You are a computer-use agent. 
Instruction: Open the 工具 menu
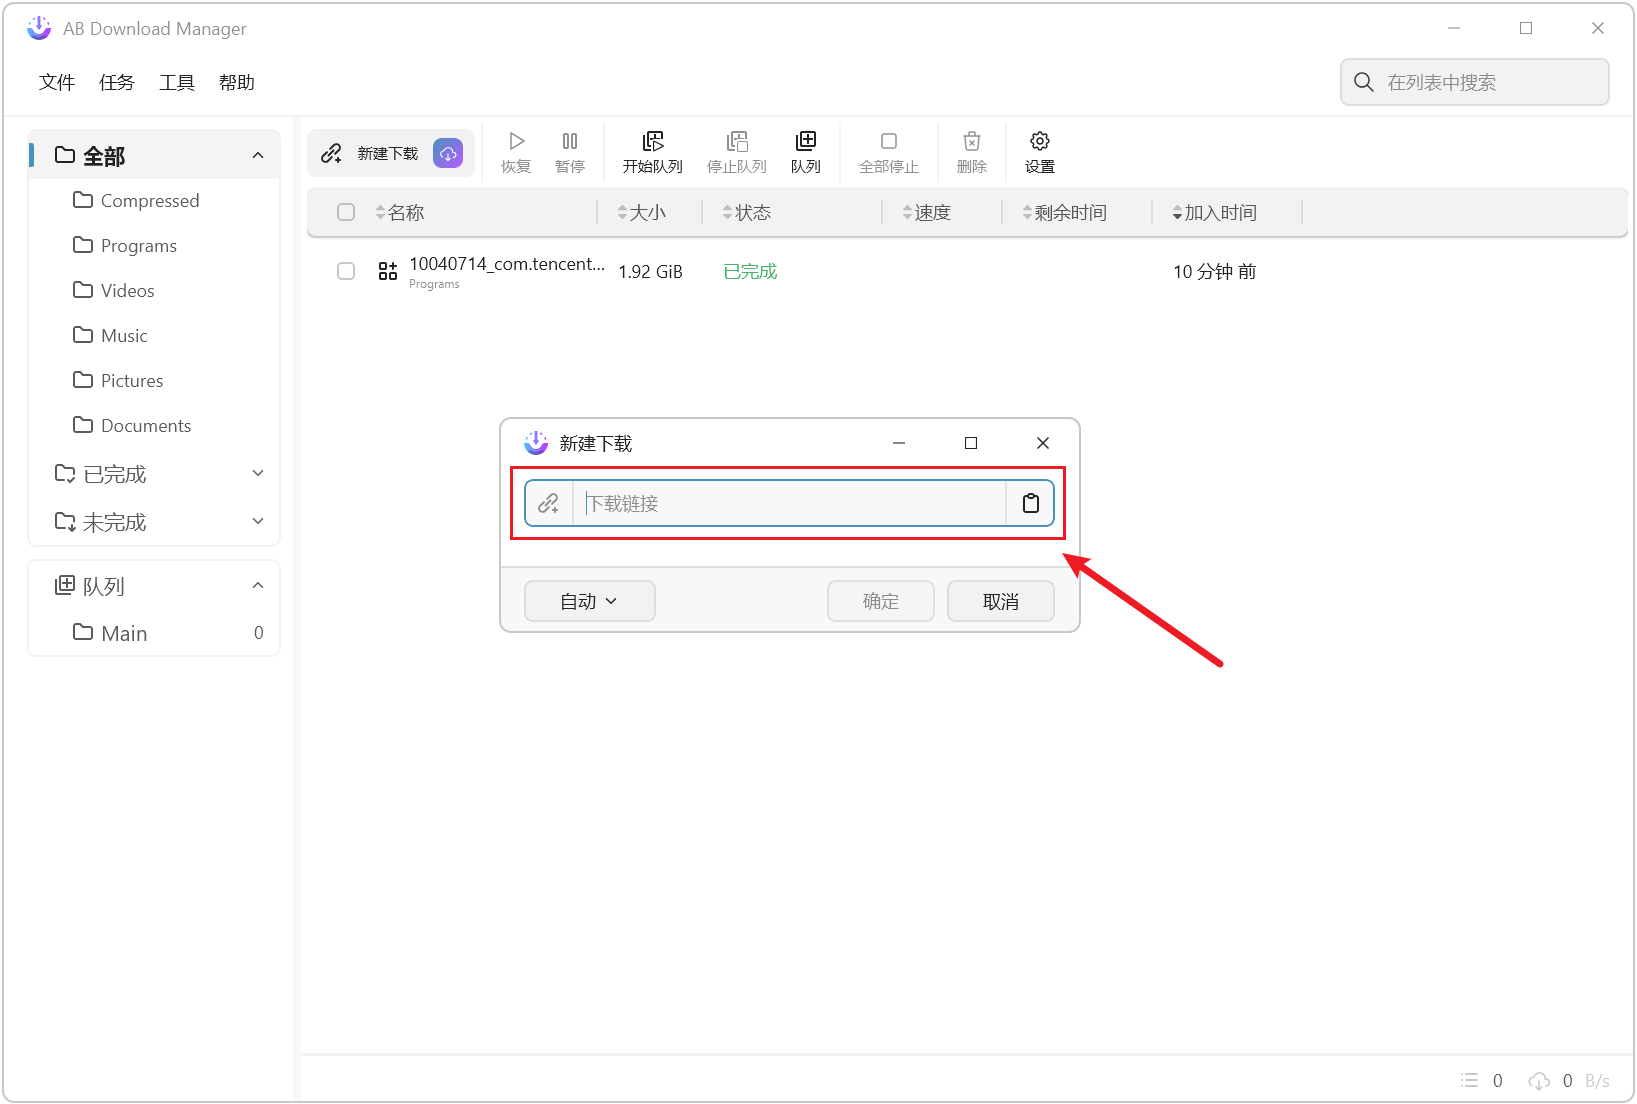pos(177,82)
